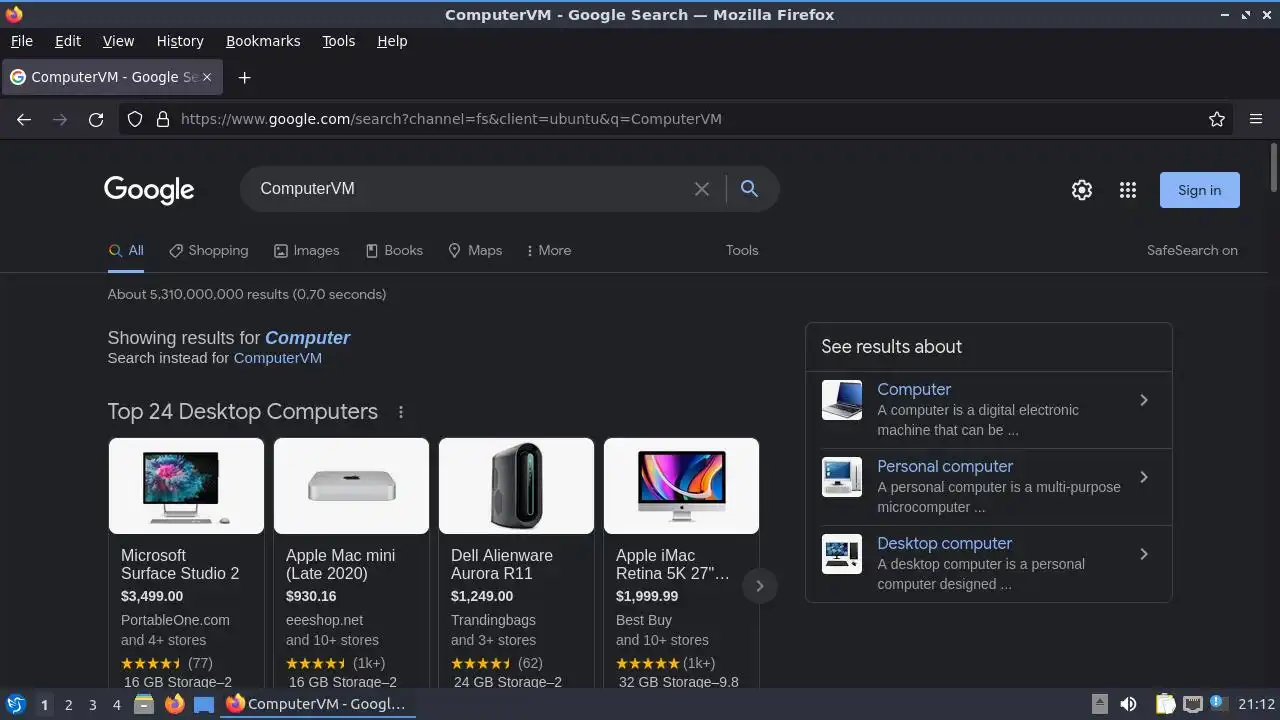Screen dimensions: 1280x720
Task: Advance the product carousel to the right
Action: pyautogui.click(x=759, y=586)
